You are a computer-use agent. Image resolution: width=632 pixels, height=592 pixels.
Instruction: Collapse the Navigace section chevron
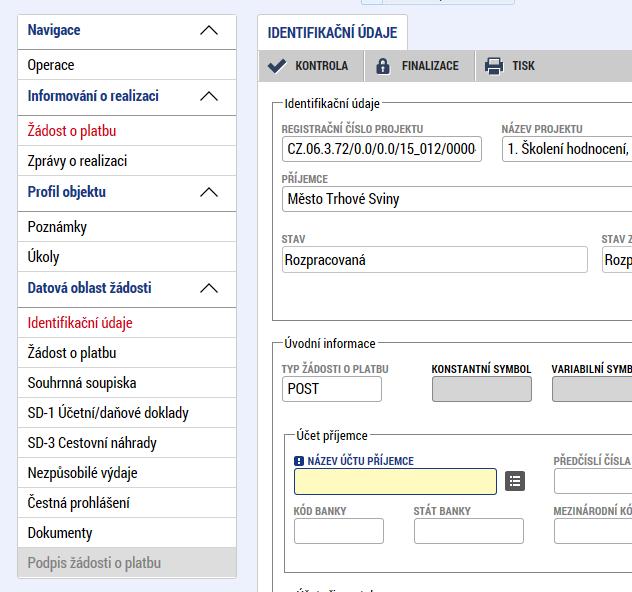(x=209, y=31)
